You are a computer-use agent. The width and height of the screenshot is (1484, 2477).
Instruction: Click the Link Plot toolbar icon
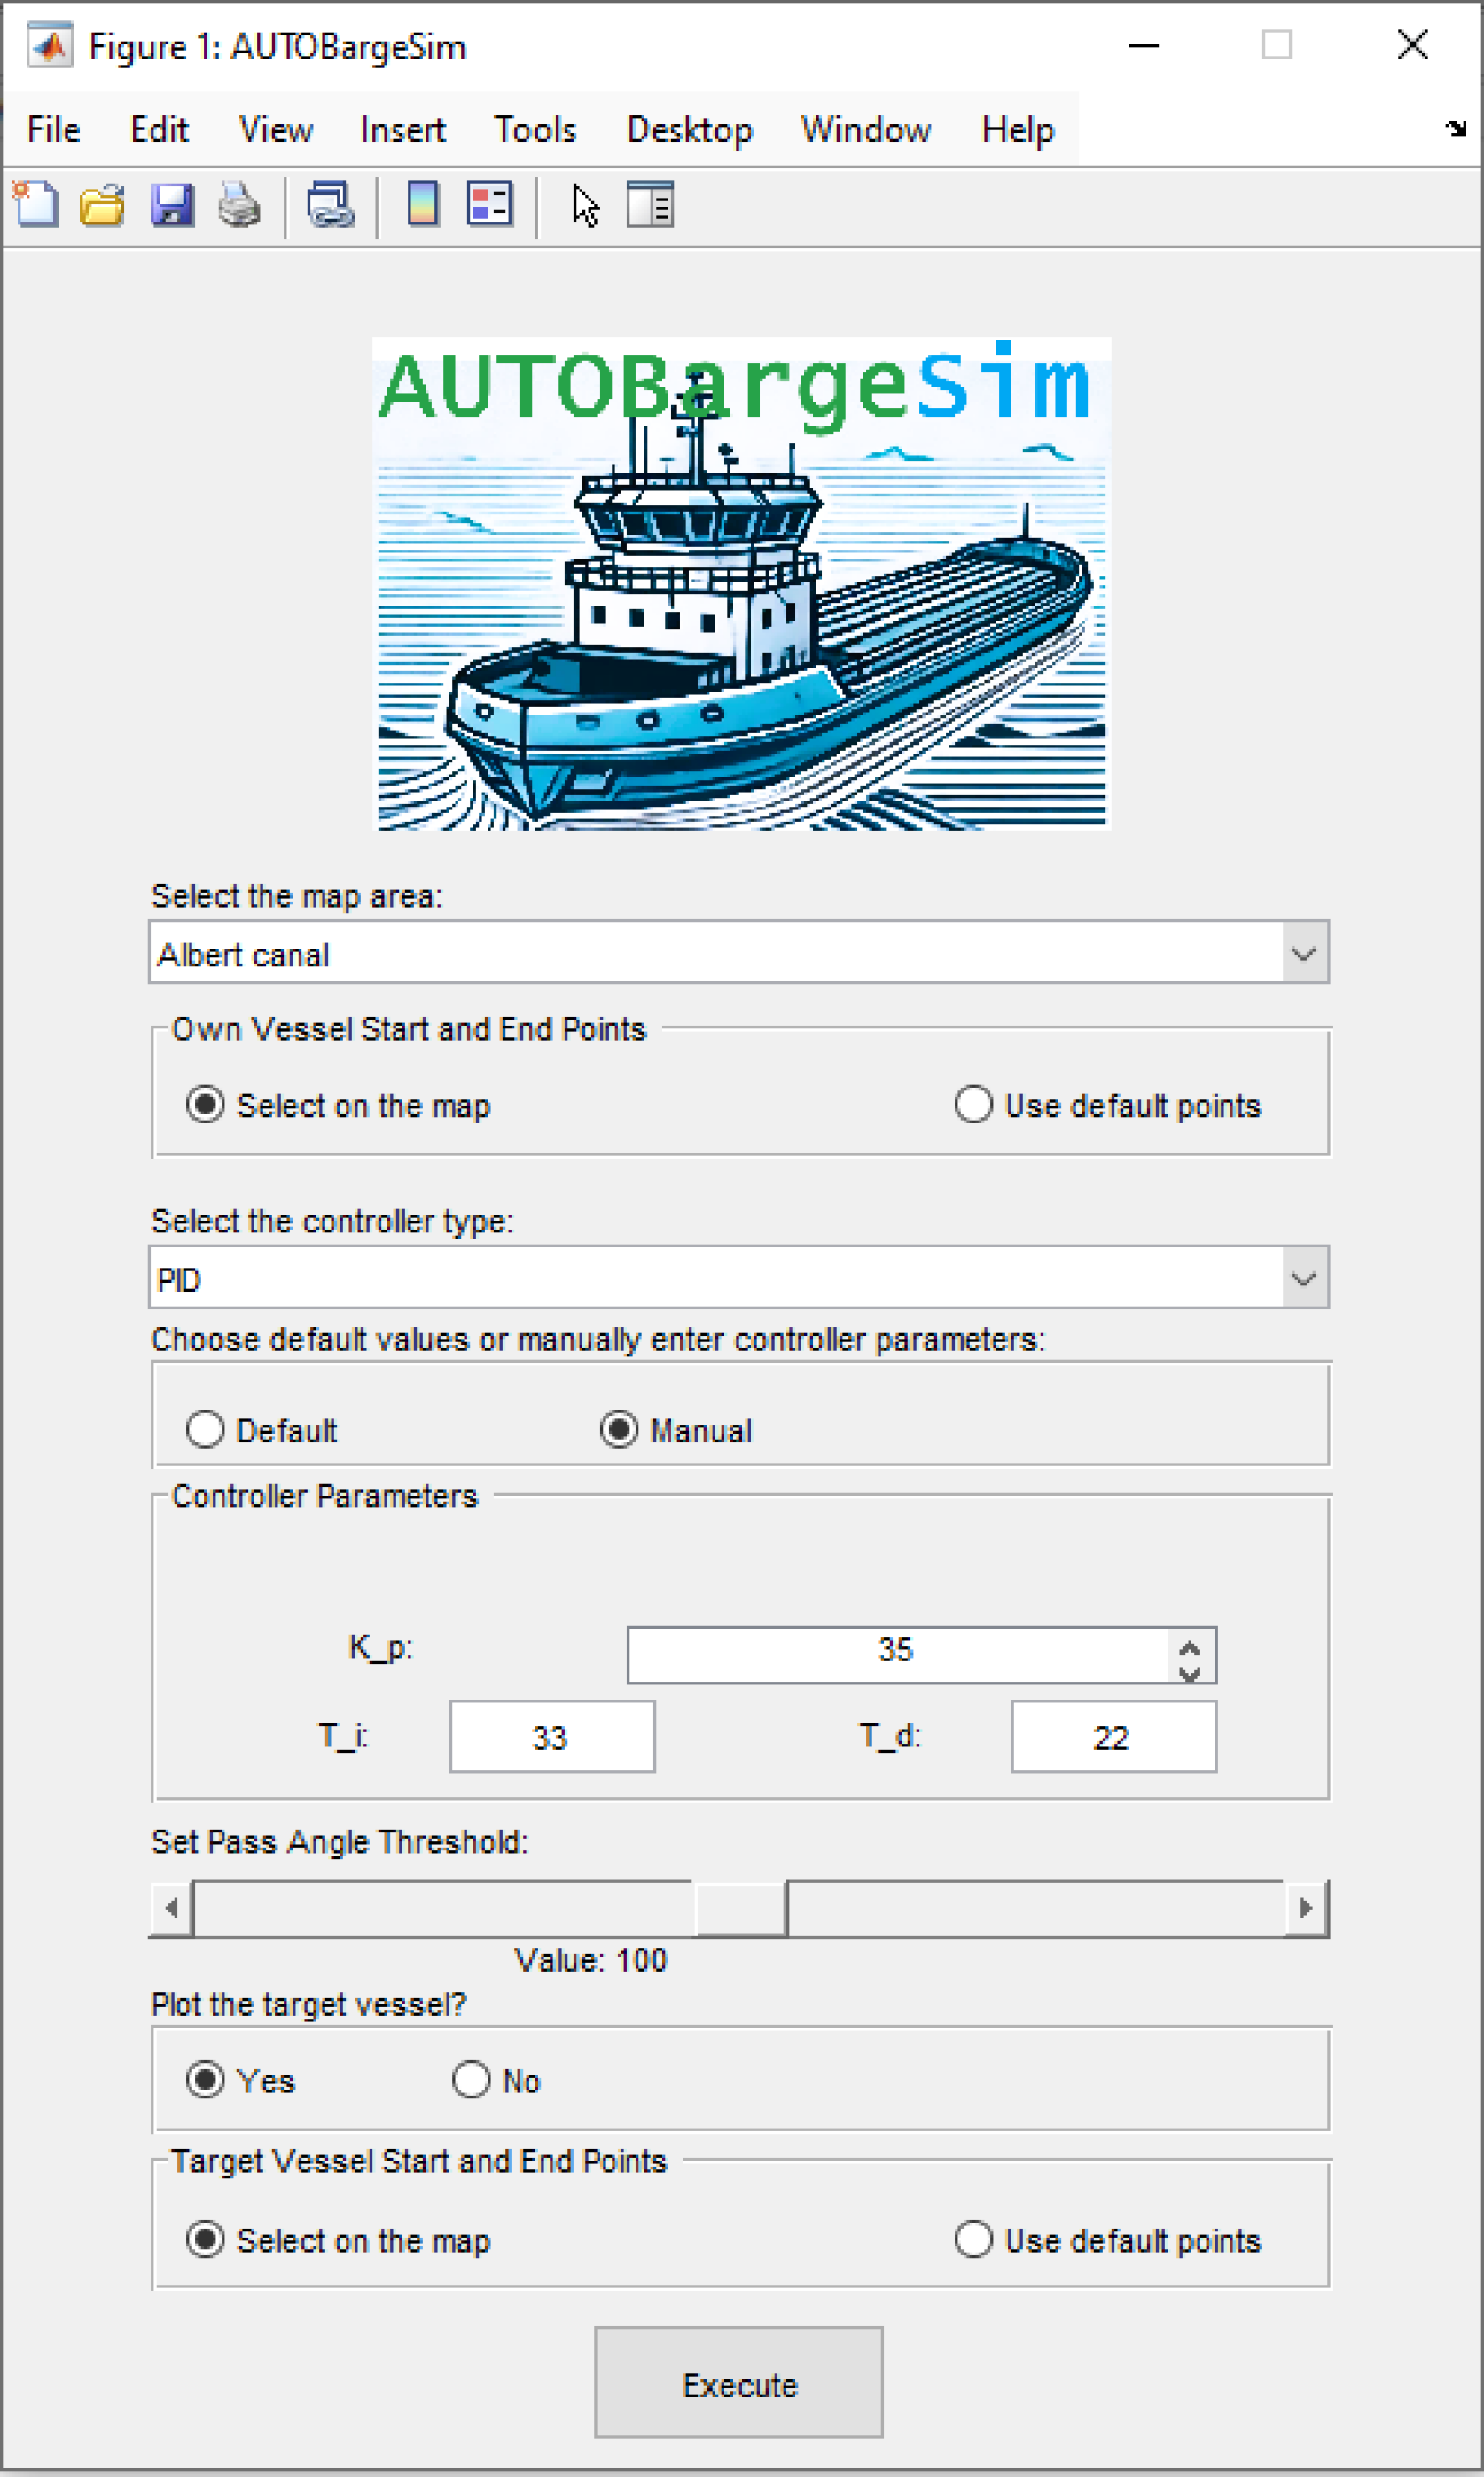(330, 205)
